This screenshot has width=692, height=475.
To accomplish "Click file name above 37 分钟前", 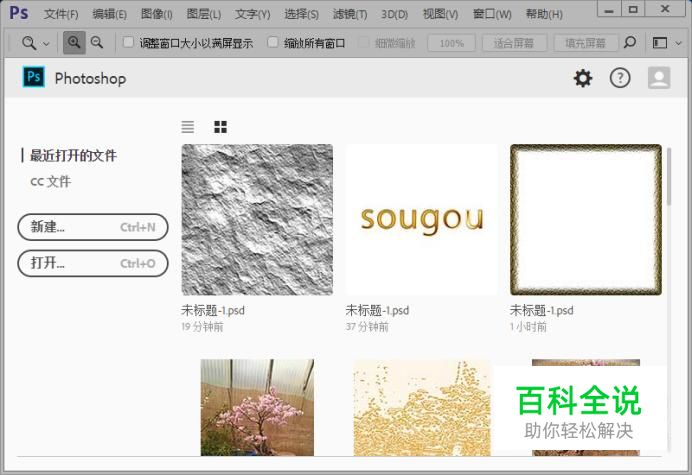I will point(377,311).
